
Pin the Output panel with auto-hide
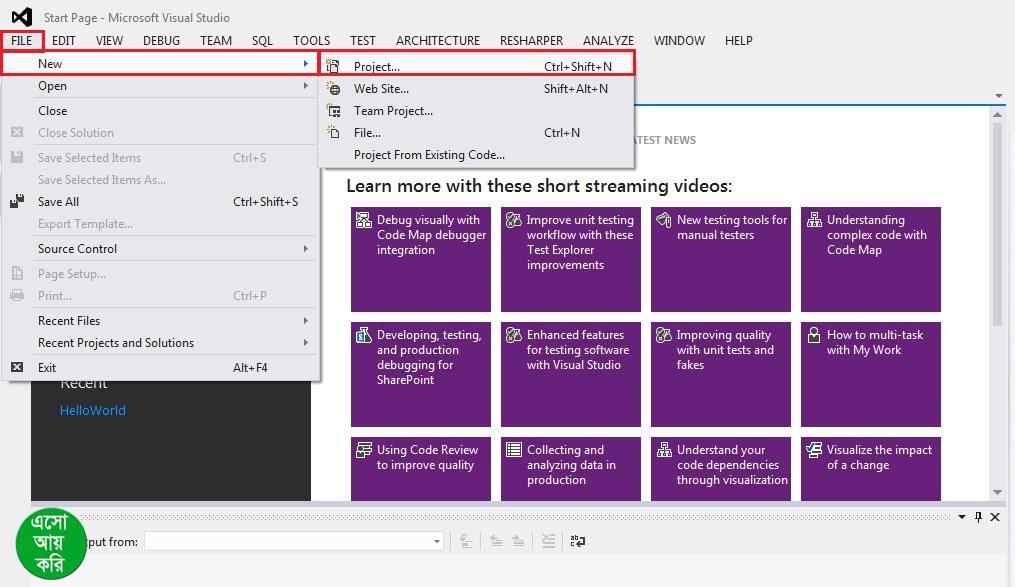point(978,517)
